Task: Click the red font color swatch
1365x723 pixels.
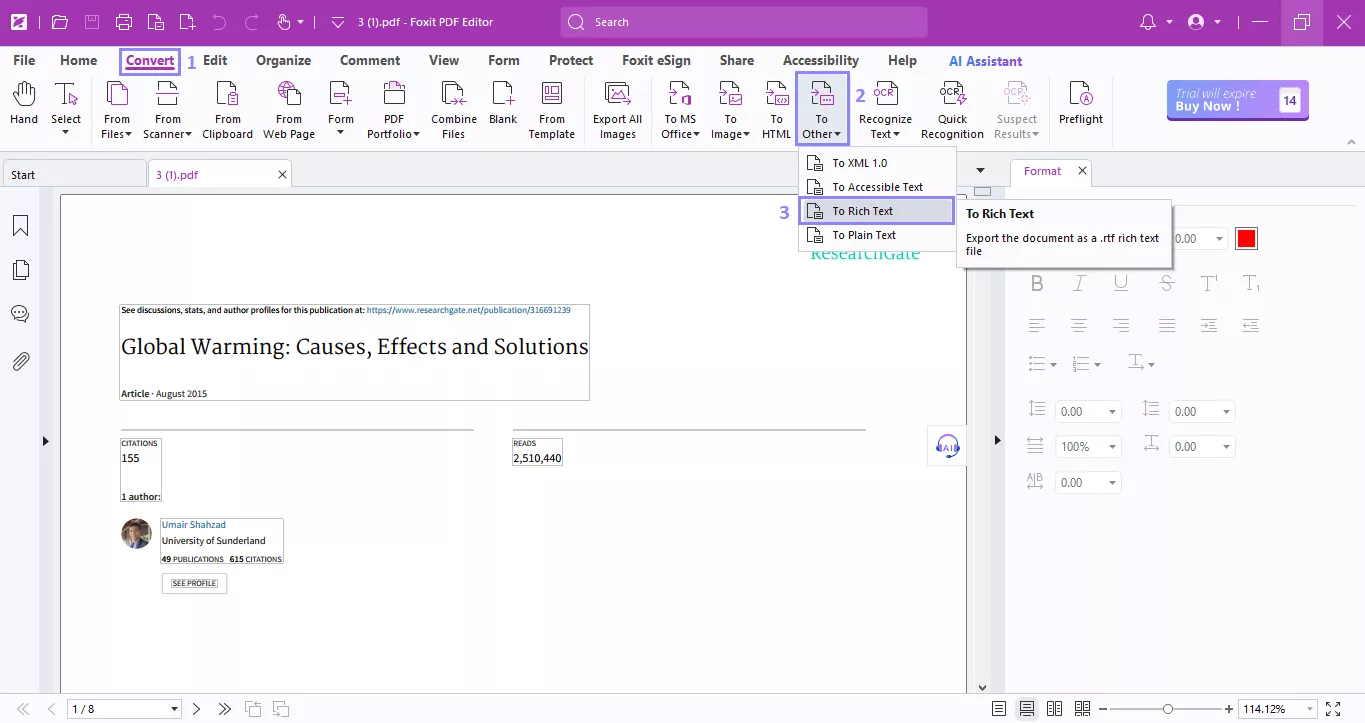Action: click(1246, 239)
